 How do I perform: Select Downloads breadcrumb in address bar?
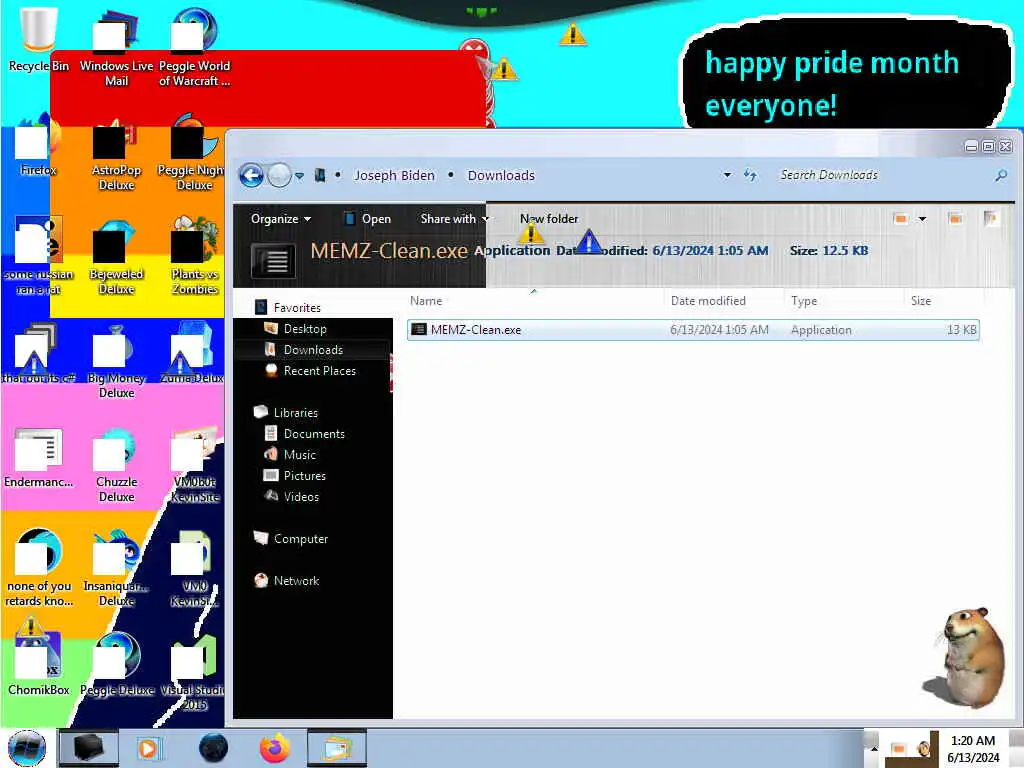pos(501,175)
